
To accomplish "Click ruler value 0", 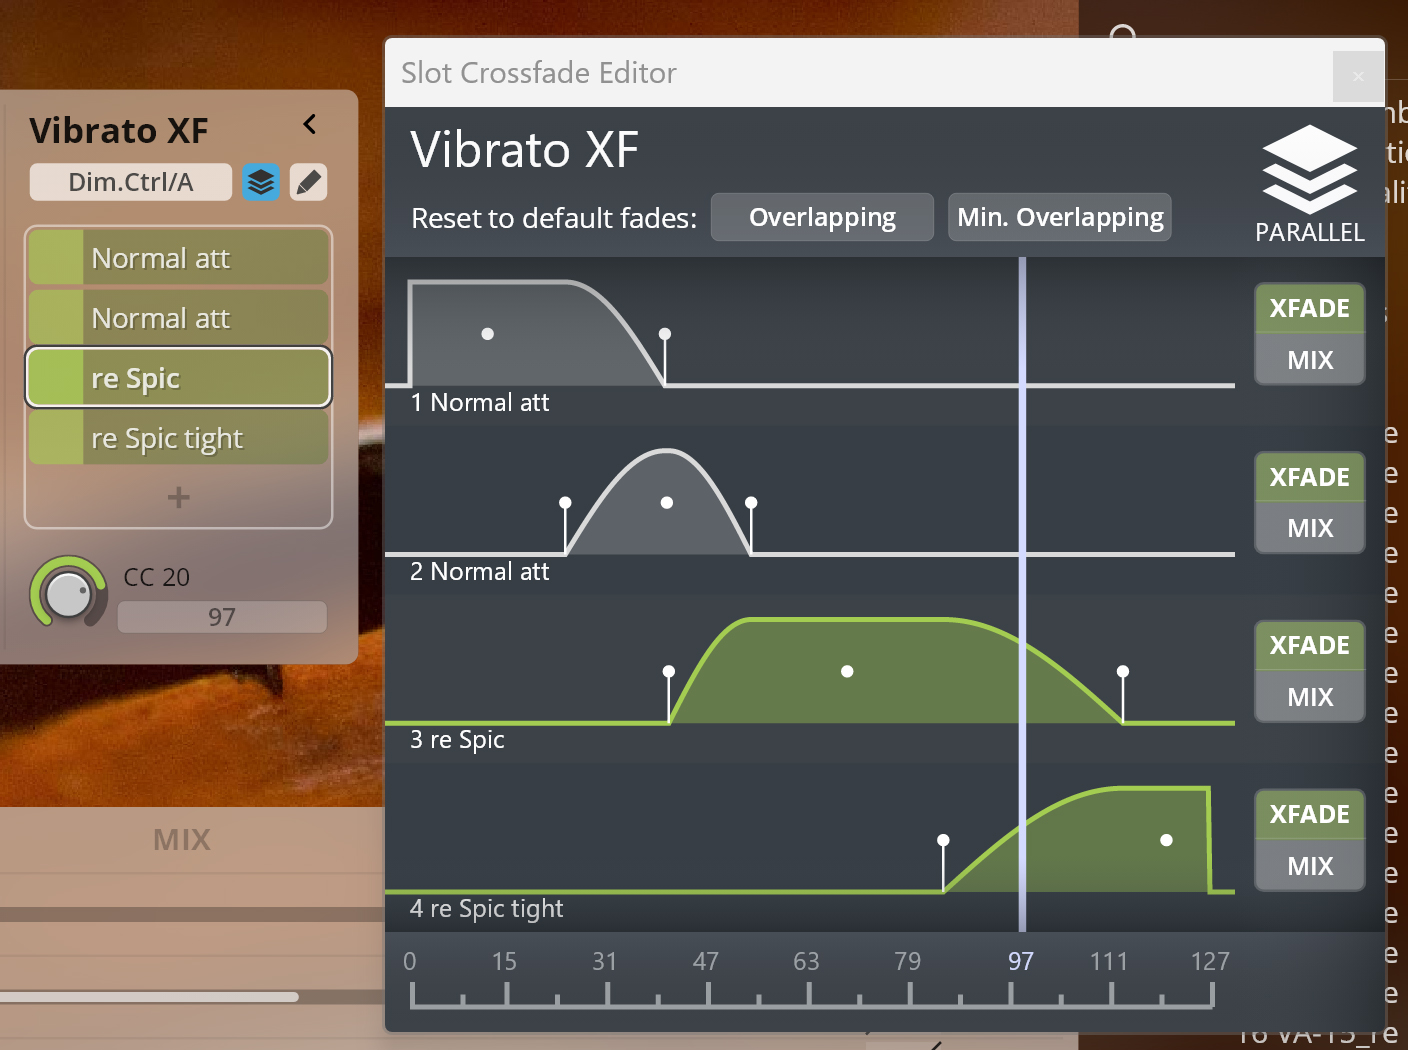I will click(x=410, y=961).
